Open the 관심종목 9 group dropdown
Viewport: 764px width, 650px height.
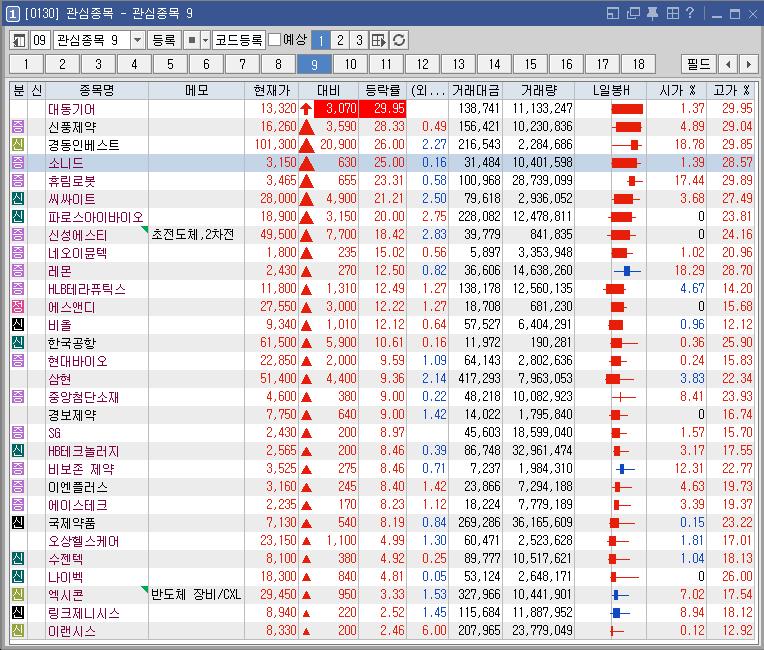137,40
